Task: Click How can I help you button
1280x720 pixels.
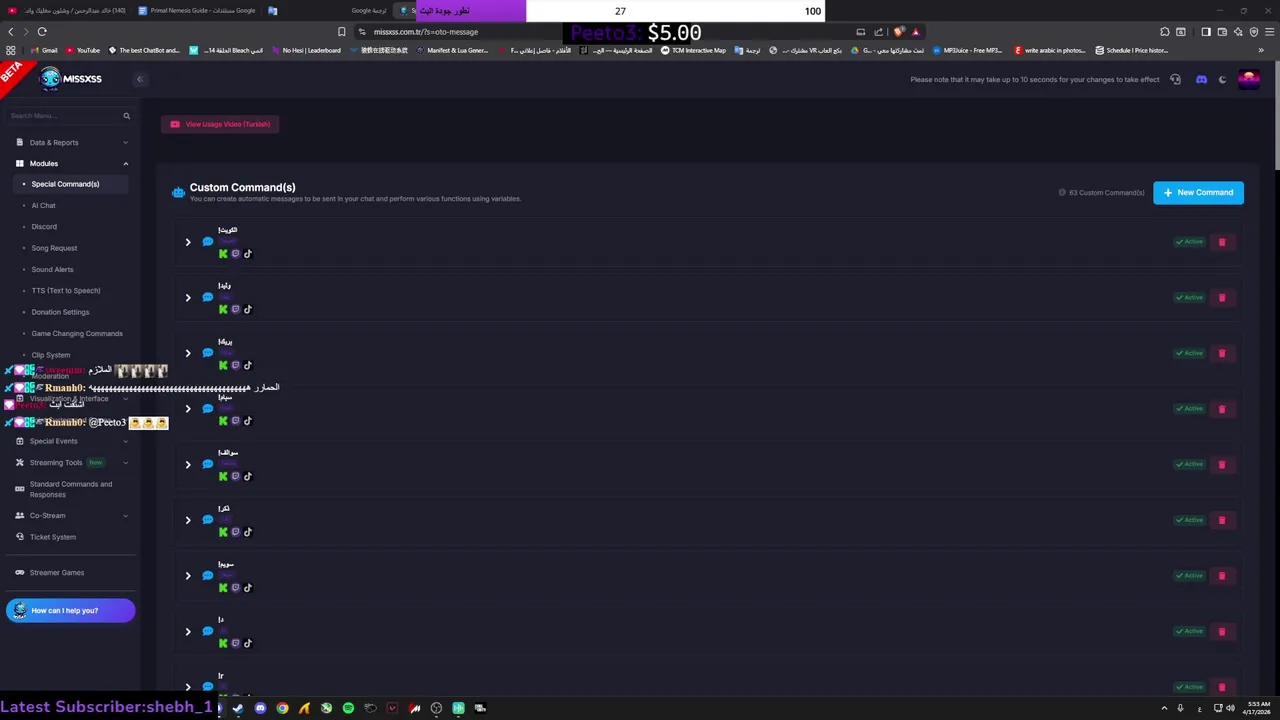Action: coord(70,611)
